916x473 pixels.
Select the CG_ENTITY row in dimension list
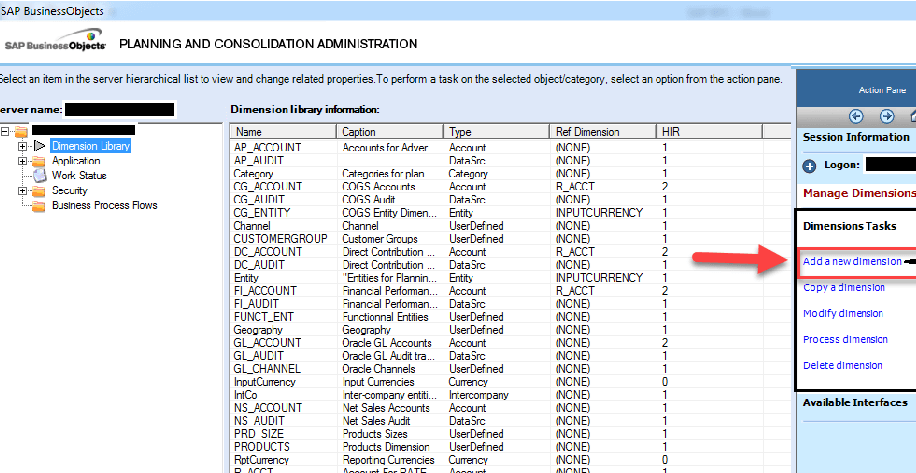coord(260,212)
